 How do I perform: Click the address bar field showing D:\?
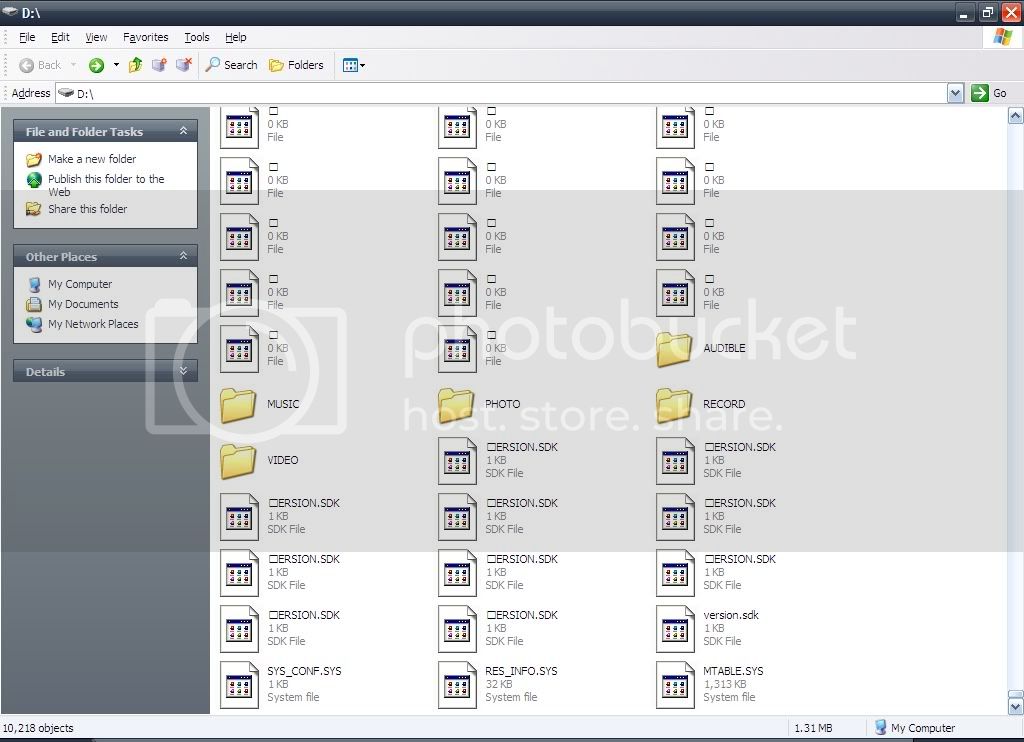pyautogui.click(x=501, y=93)
